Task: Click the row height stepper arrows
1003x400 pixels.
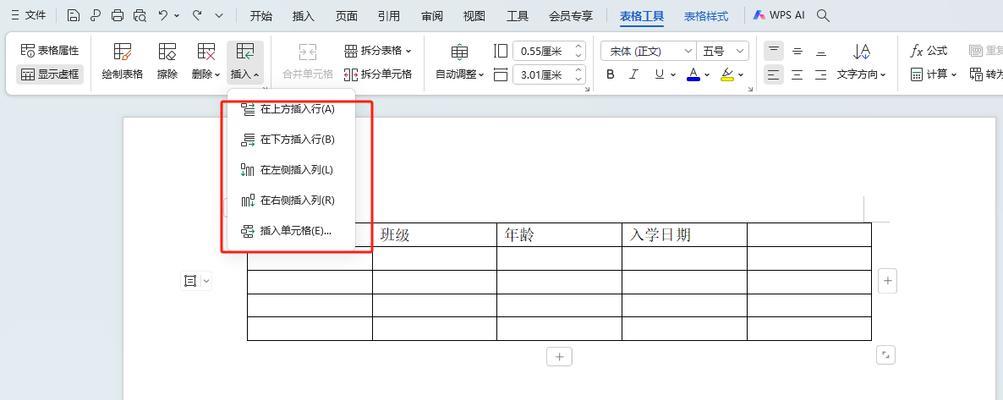Action: coord(579,51)
